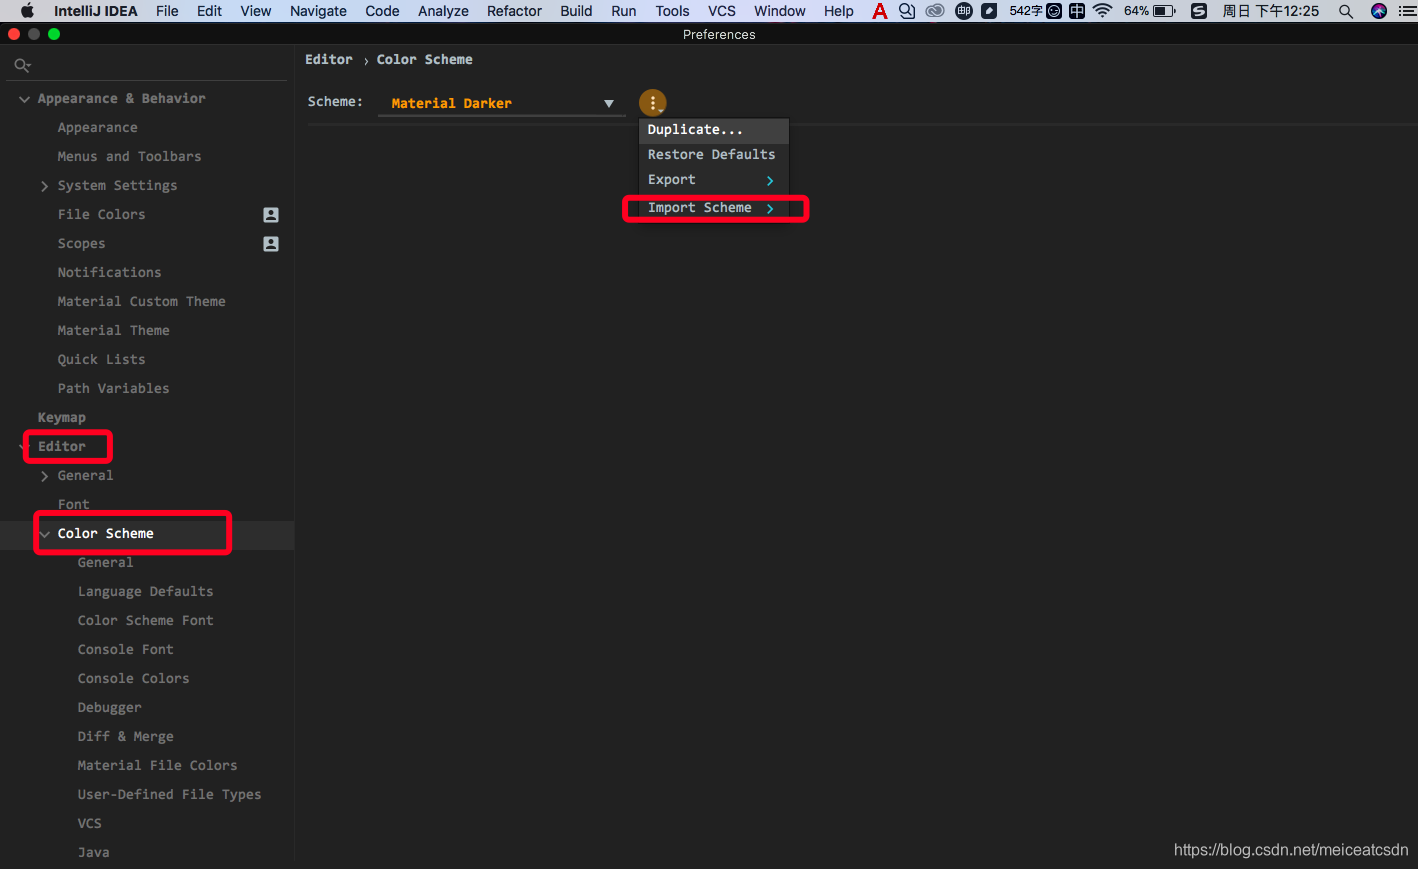Viewport: 1418px width, 869px height.
Task: Click the preferences search magnifier icon
Action: (22, 66)
